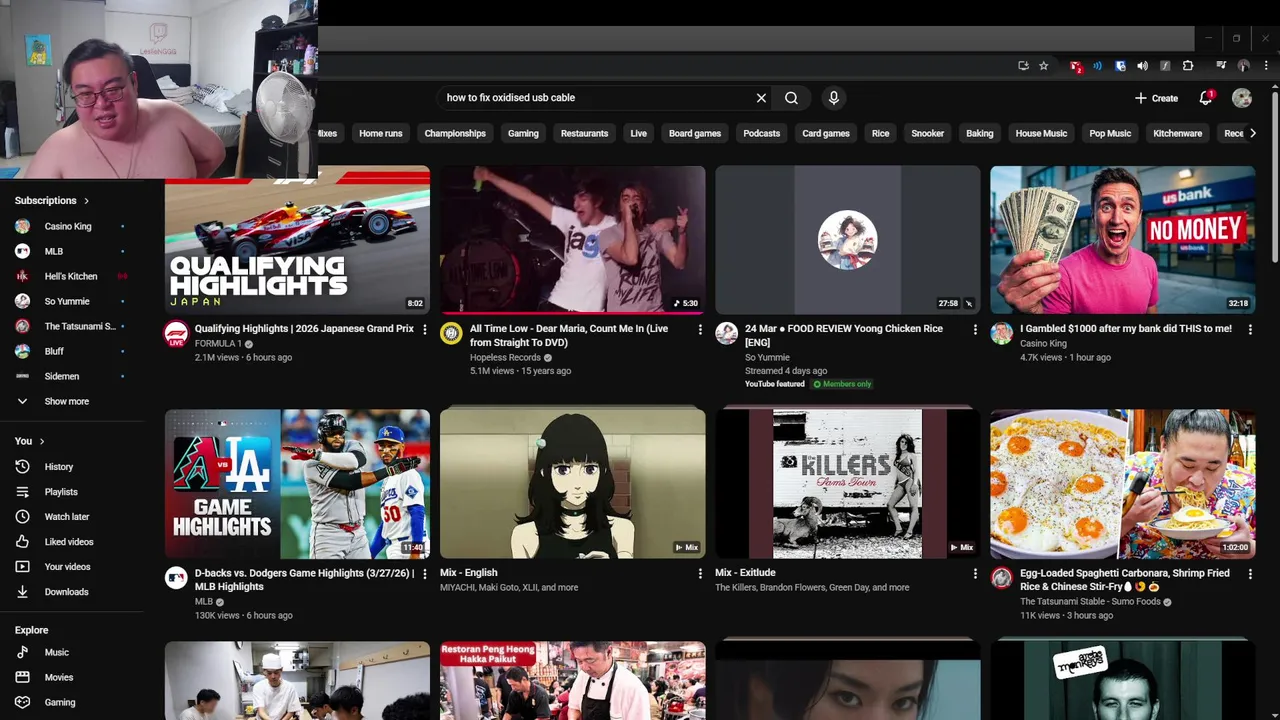The height and width of the screenshot is (720, 1280).
Task: Open the account avatar menu
Action: click(x=1242, y=98)
